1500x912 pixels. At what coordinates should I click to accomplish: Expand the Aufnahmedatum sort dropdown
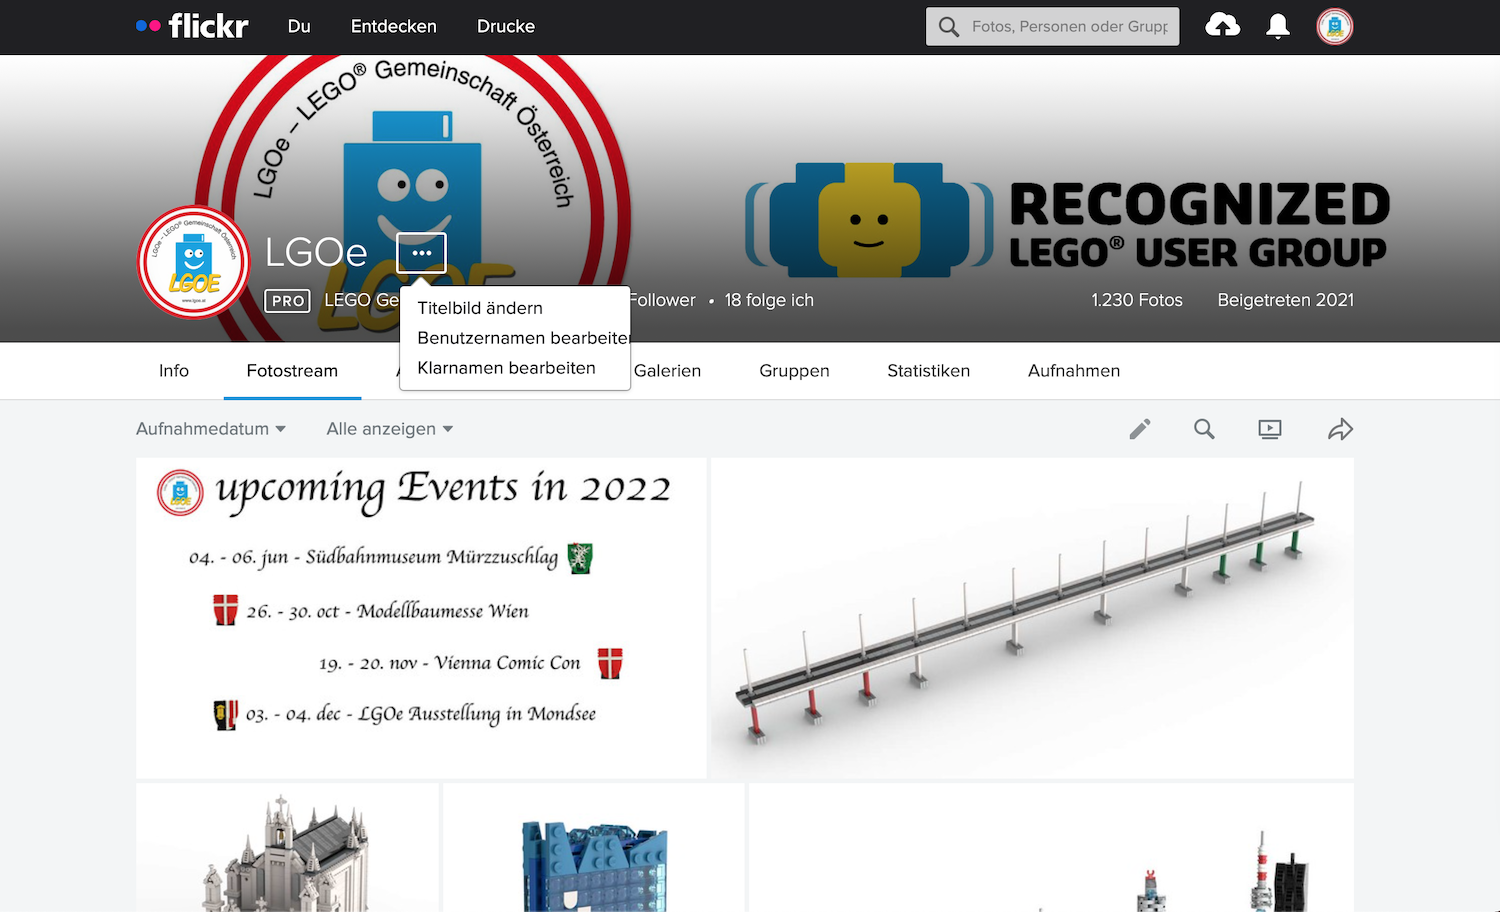(211, 429)
